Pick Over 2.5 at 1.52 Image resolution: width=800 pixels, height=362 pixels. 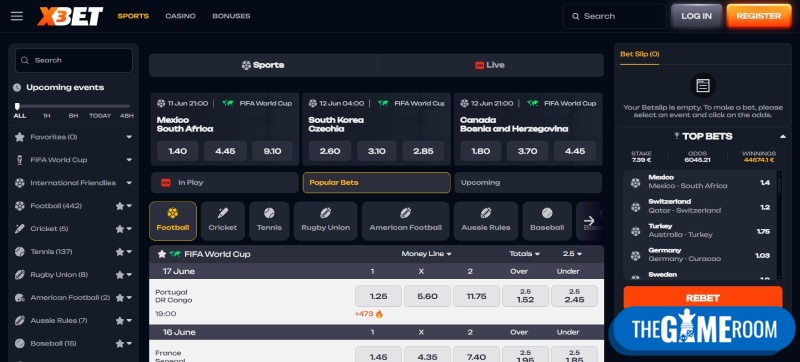[x=526, y=296]
